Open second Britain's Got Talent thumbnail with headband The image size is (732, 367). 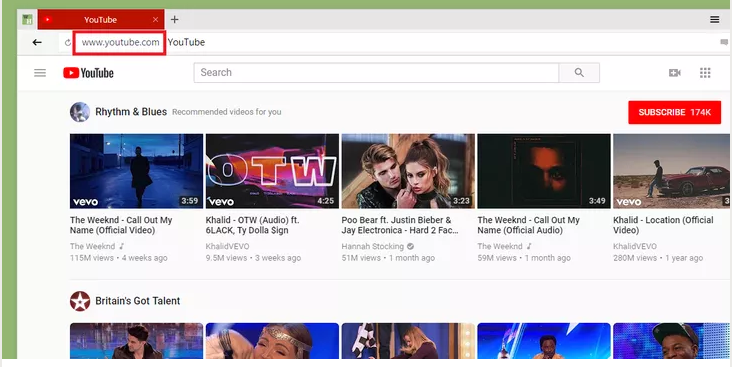pos(272,341)
